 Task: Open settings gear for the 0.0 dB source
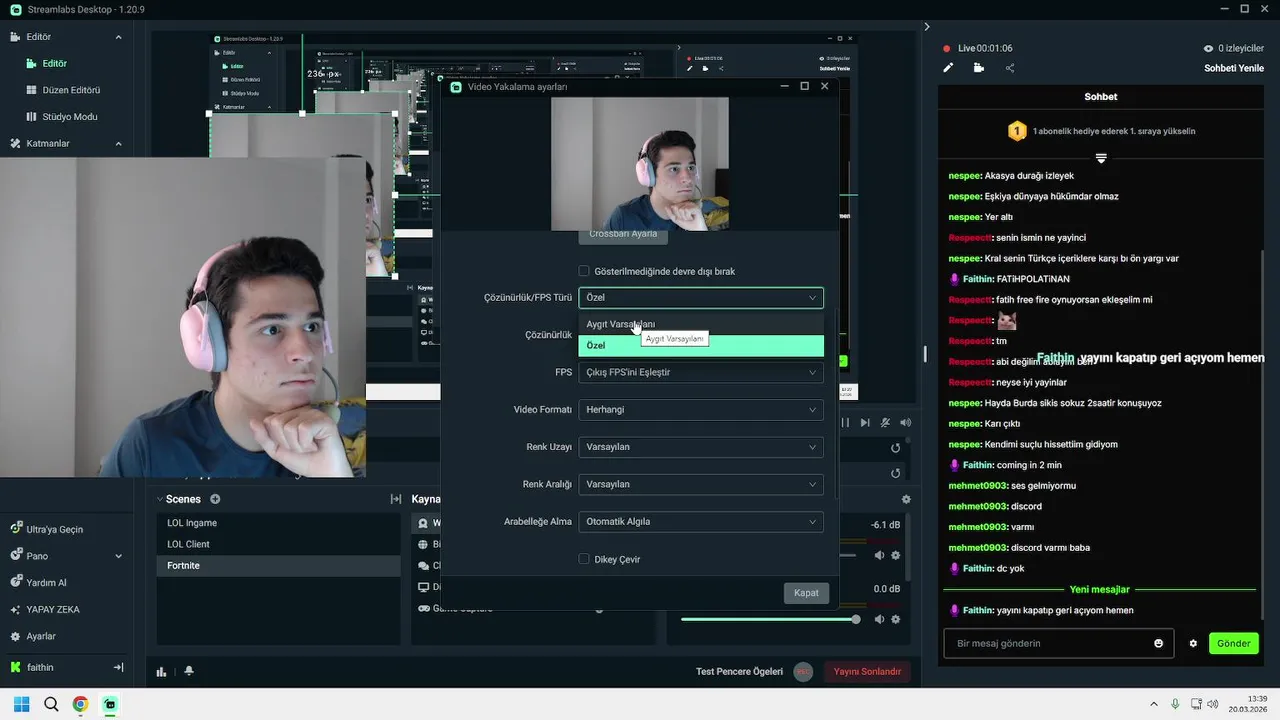(x=895, y=619)
